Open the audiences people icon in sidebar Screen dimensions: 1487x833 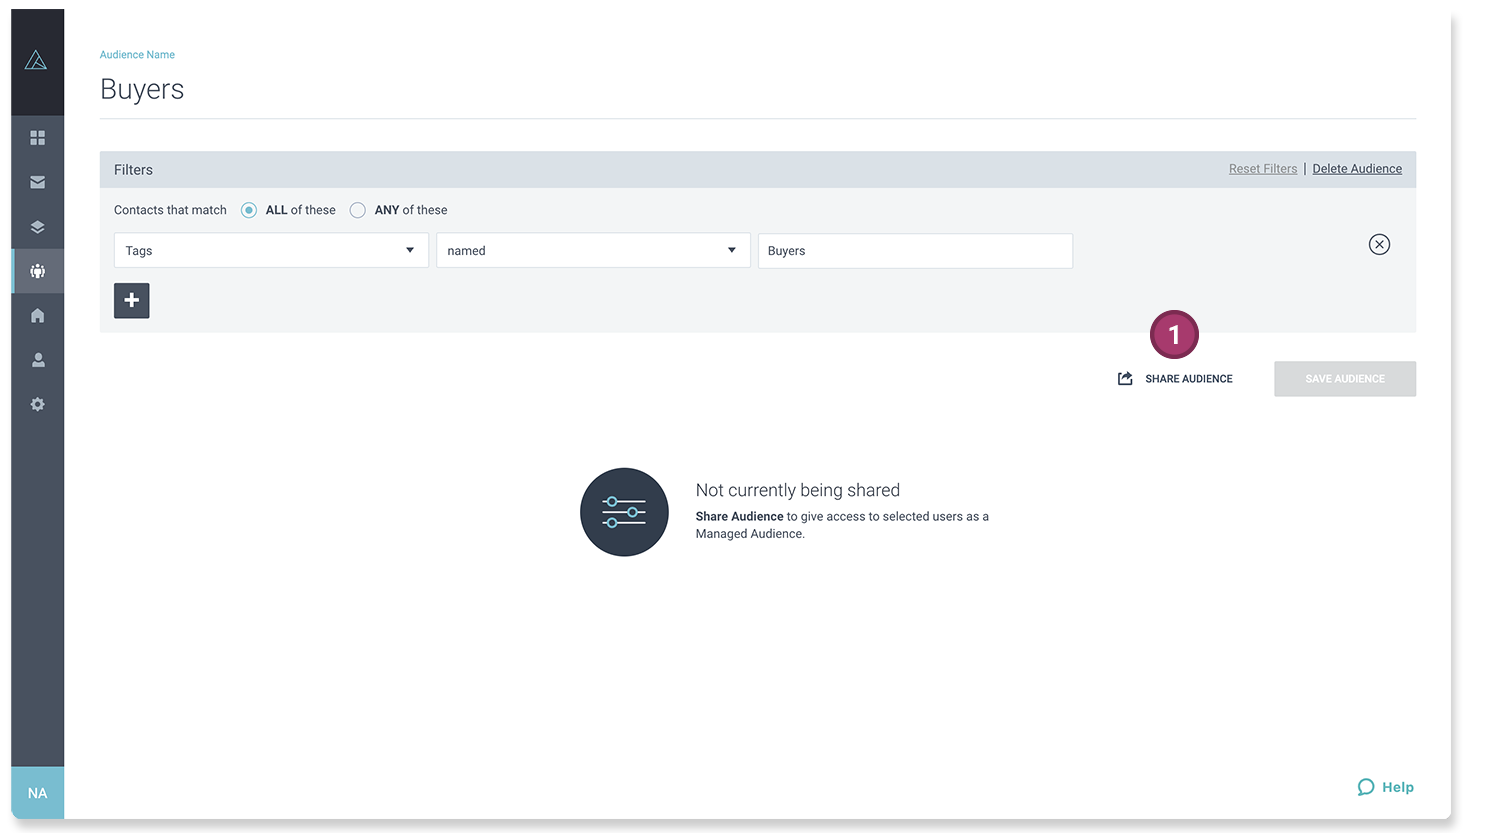[x=37, y=271]
